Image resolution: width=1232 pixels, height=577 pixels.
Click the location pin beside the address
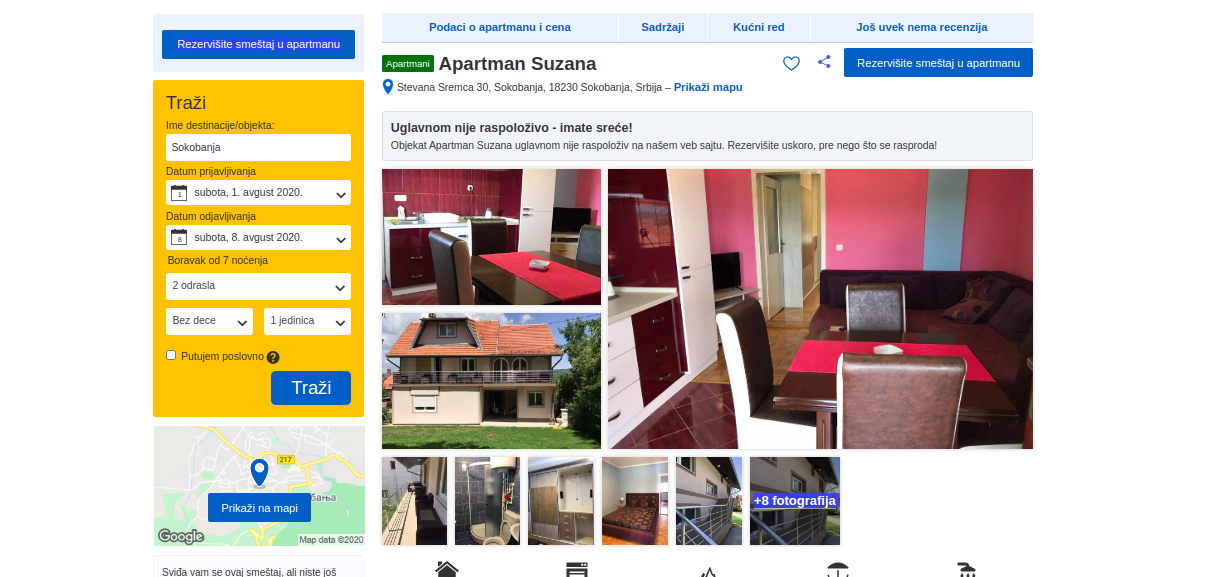click(388, 87)
